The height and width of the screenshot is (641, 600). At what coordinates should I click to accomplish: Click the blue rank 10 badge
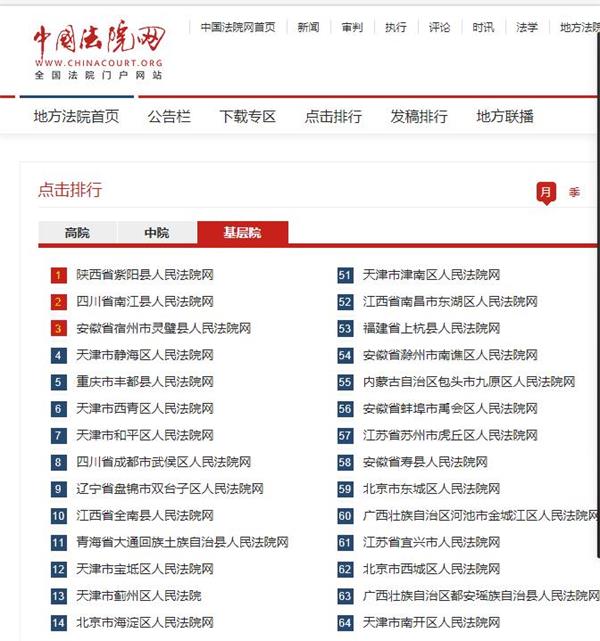pos(58,516)
